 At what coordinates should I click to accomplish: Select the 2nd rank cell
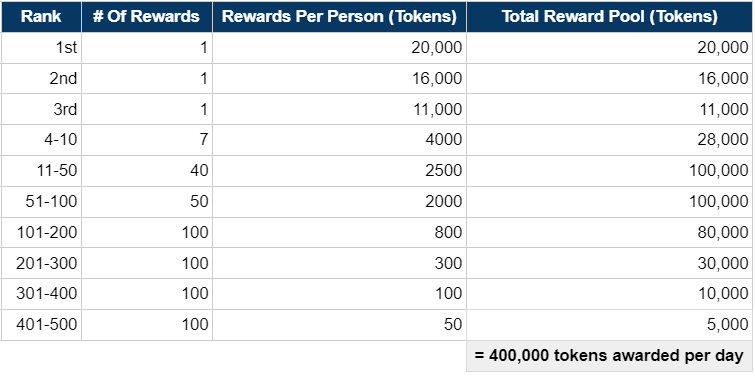point(41,78)
